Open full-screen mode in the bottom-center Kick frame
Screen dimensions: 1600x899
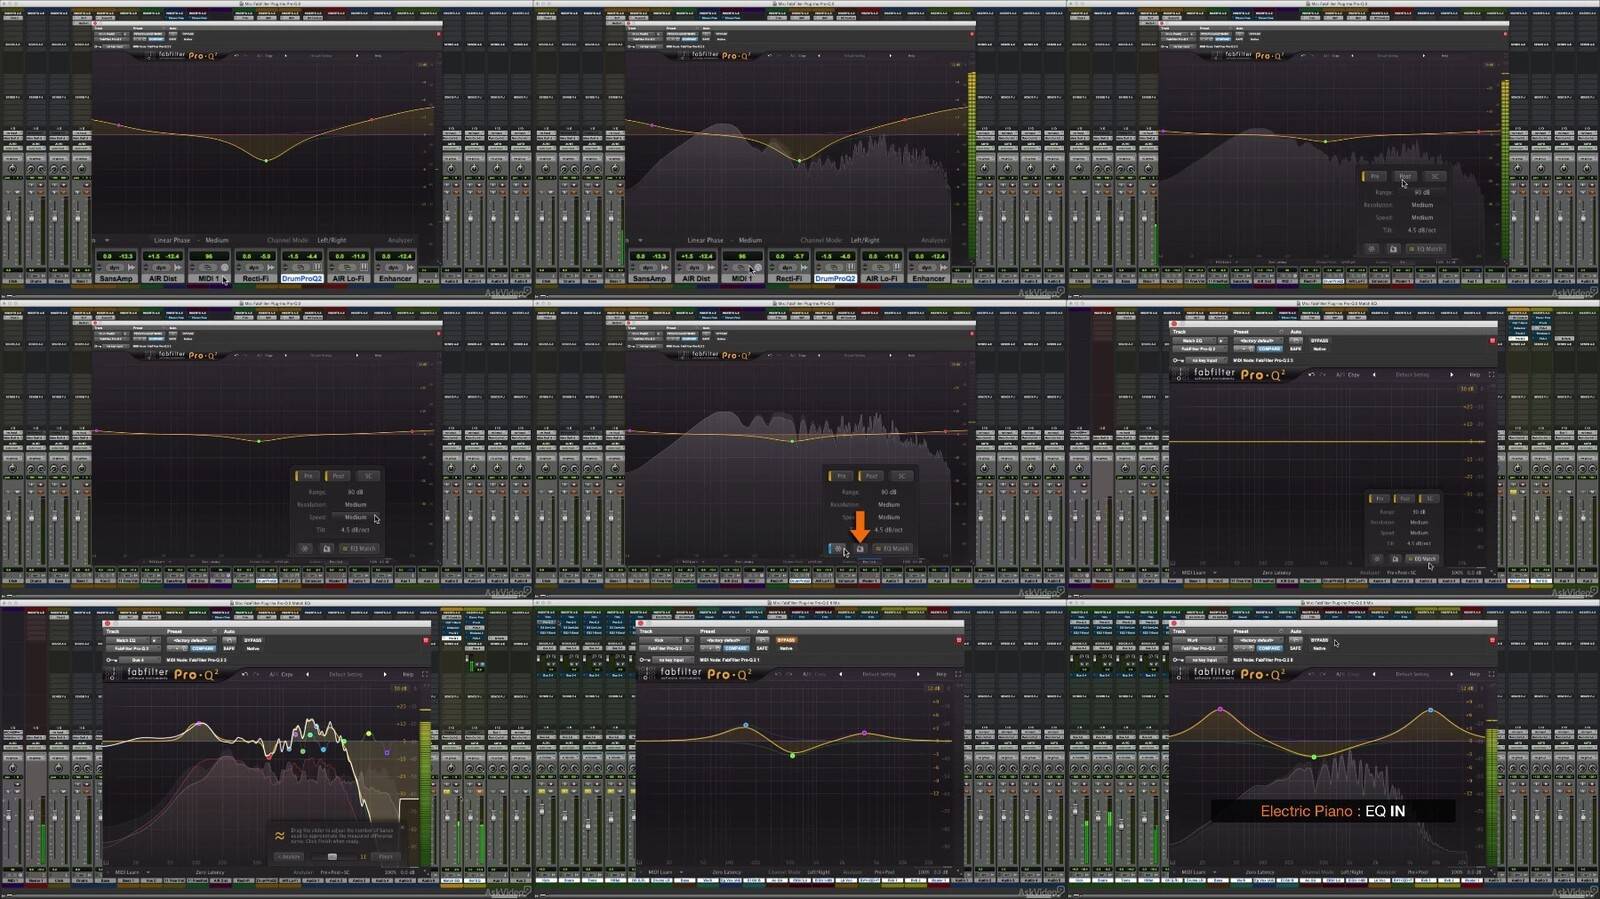click(957, 674)
